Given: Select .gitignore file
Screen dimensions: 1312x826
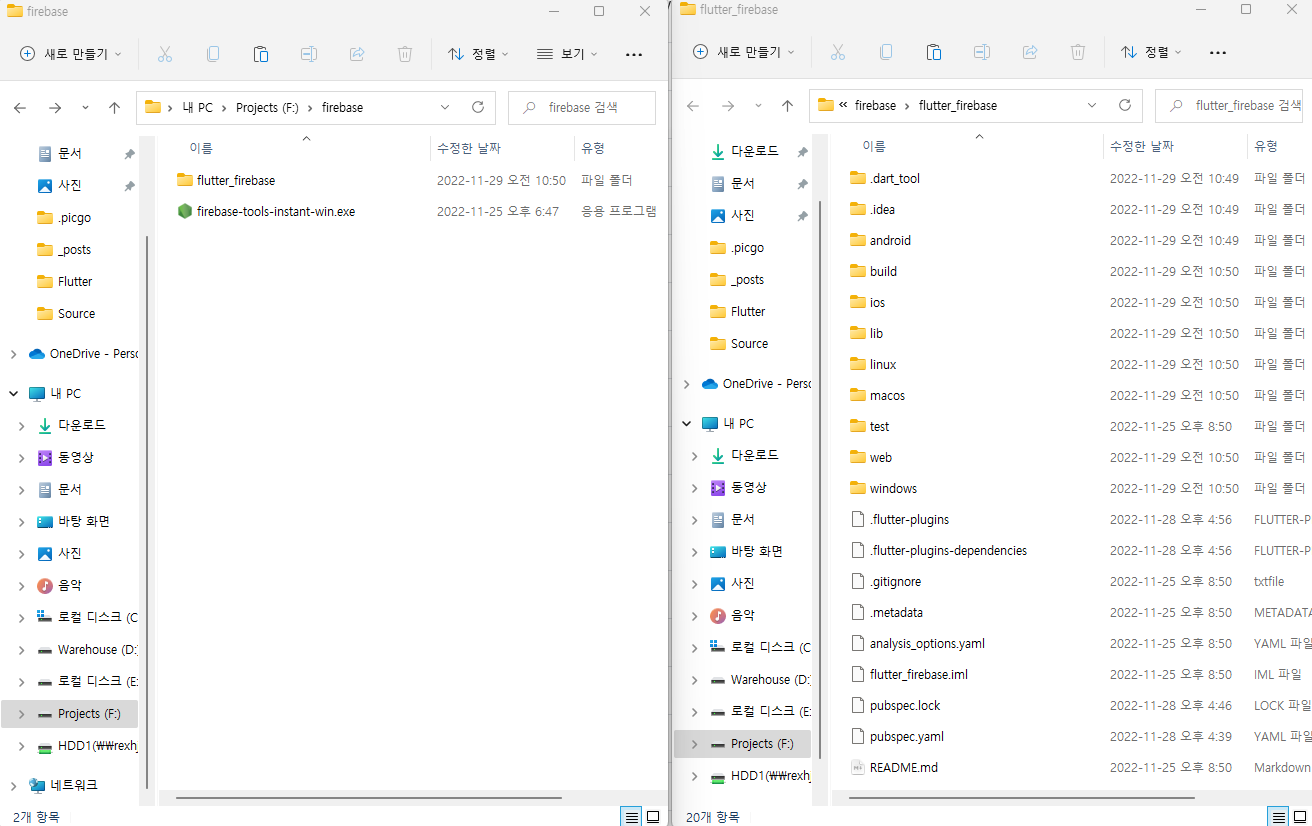Looking at the screenshot, I should pyautogui.click(x=885, y=581).
